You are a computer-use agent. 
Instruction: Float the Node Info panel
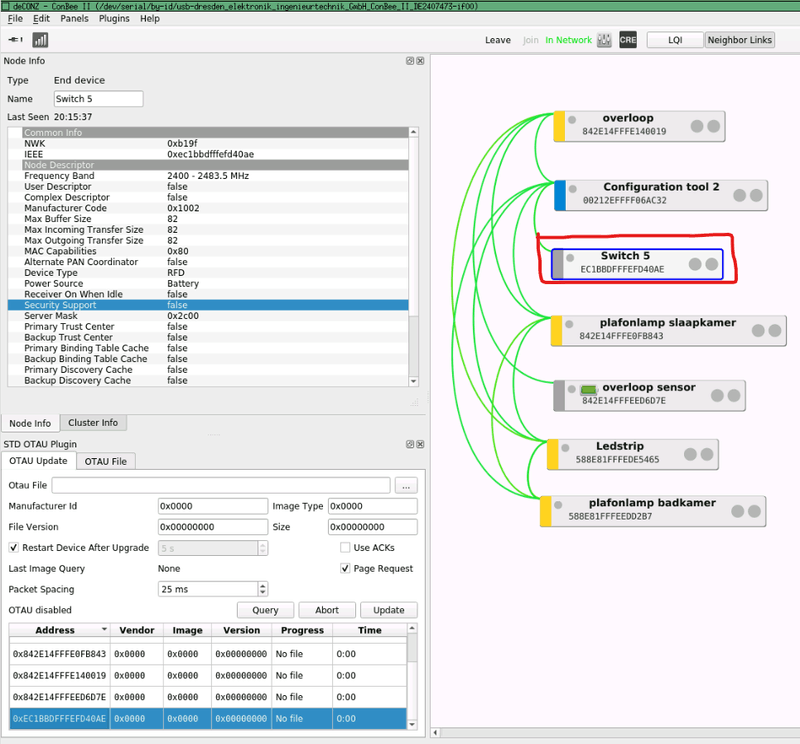point(410,61)
